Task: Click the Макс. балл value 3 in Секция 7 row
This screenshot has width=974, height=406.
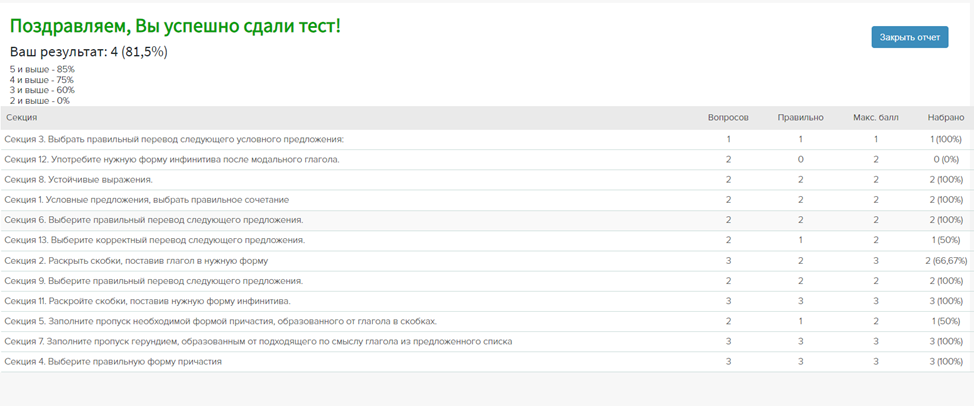Action: (876, 341)
